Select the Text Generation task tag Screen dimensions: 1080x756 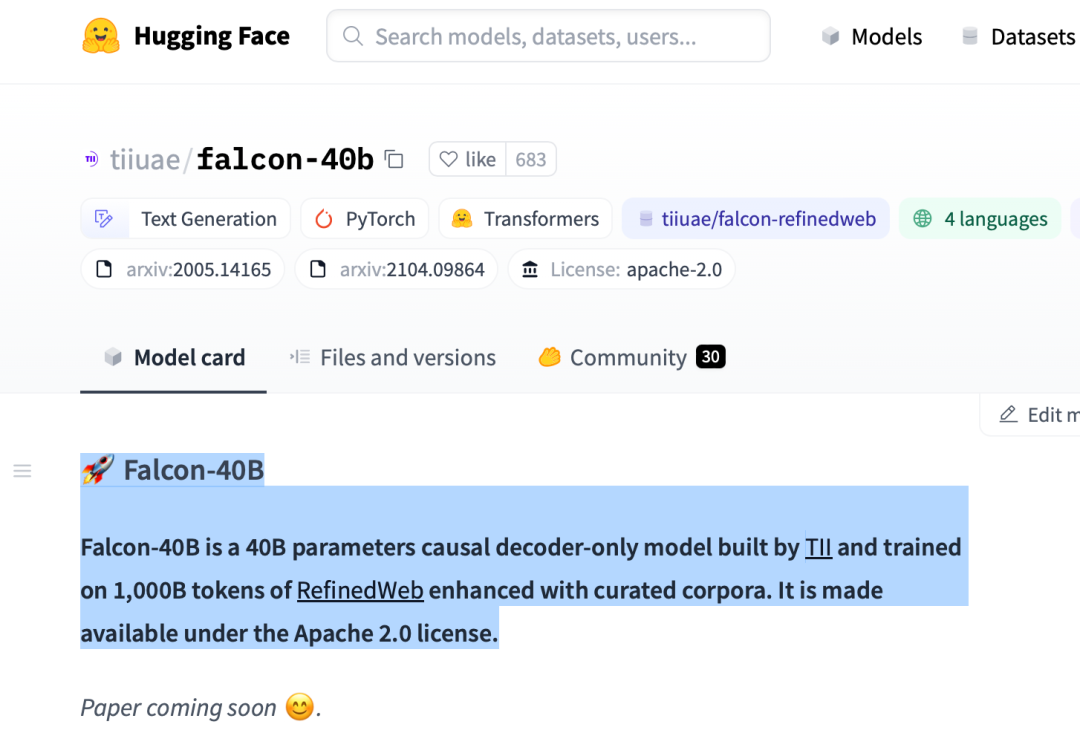(x=185, y=219)
